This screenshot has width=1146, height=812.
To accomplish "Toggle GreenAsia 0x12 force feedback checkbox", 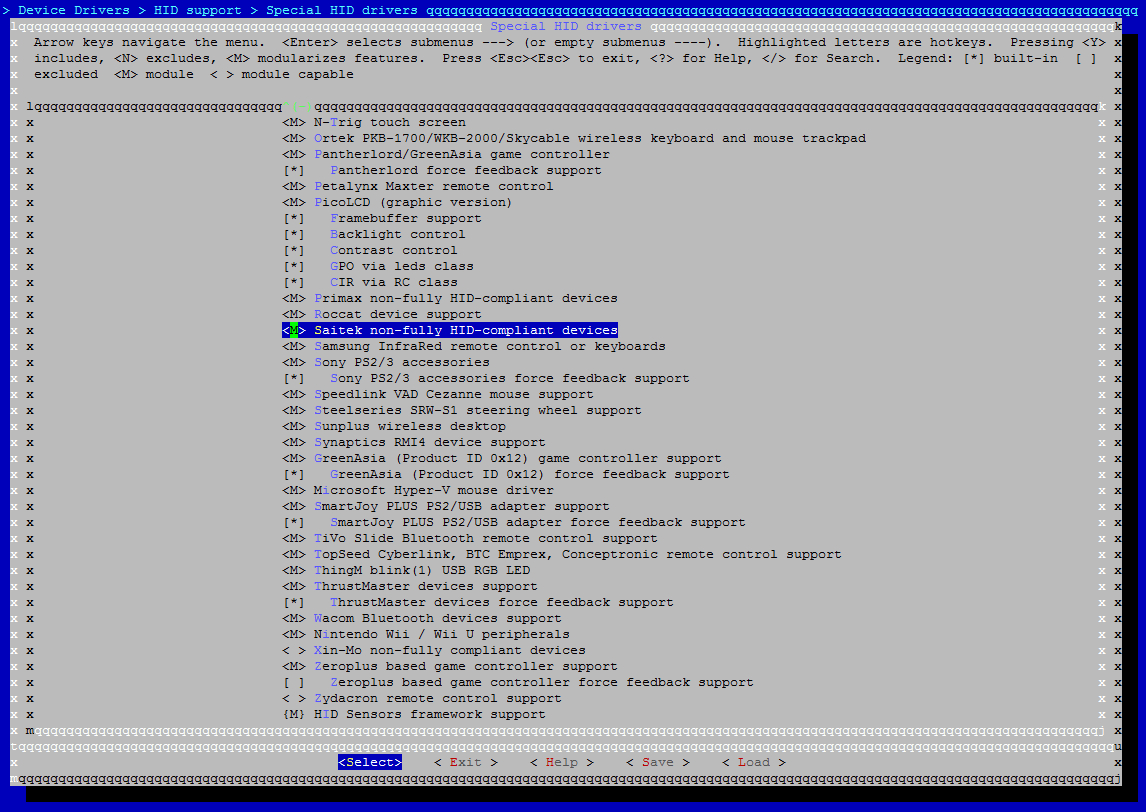I will (x=294, y=475).
